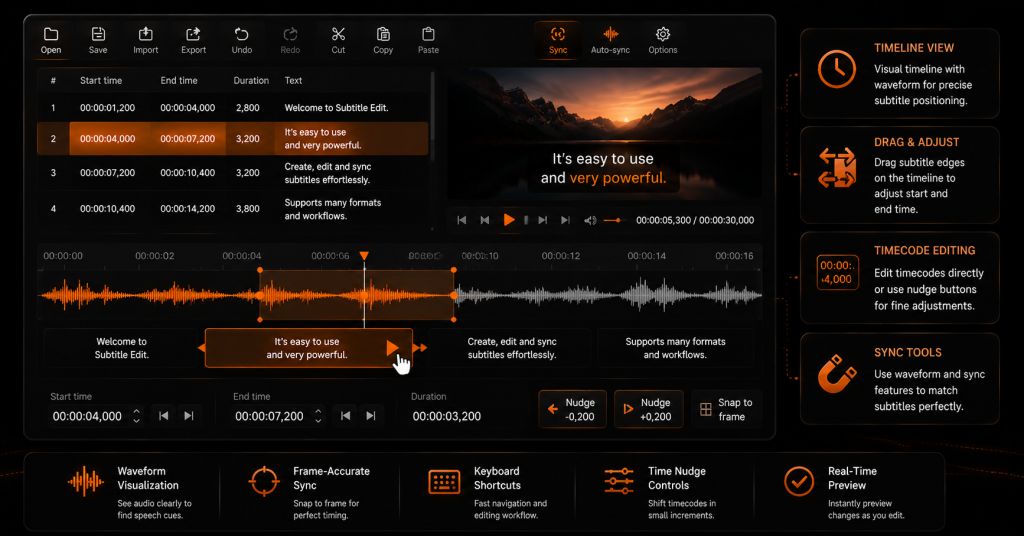
Task: Step the Start time value with spinner arrows
Action: 136,416
